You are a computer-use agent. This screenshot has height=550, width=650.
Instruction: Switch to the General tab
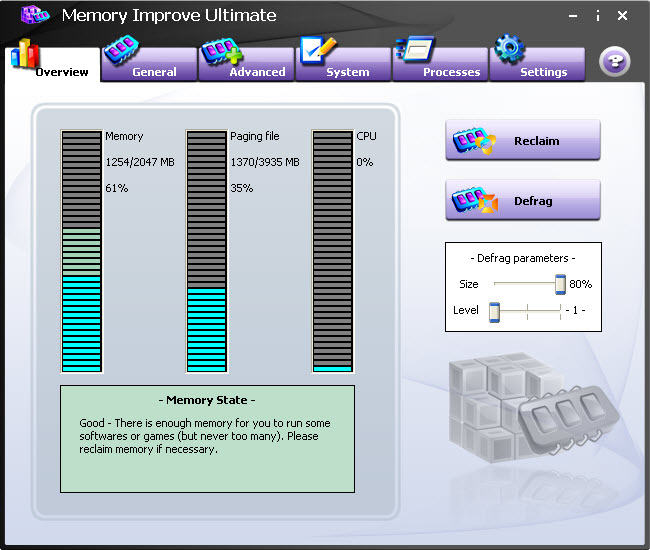coord(152,71)
